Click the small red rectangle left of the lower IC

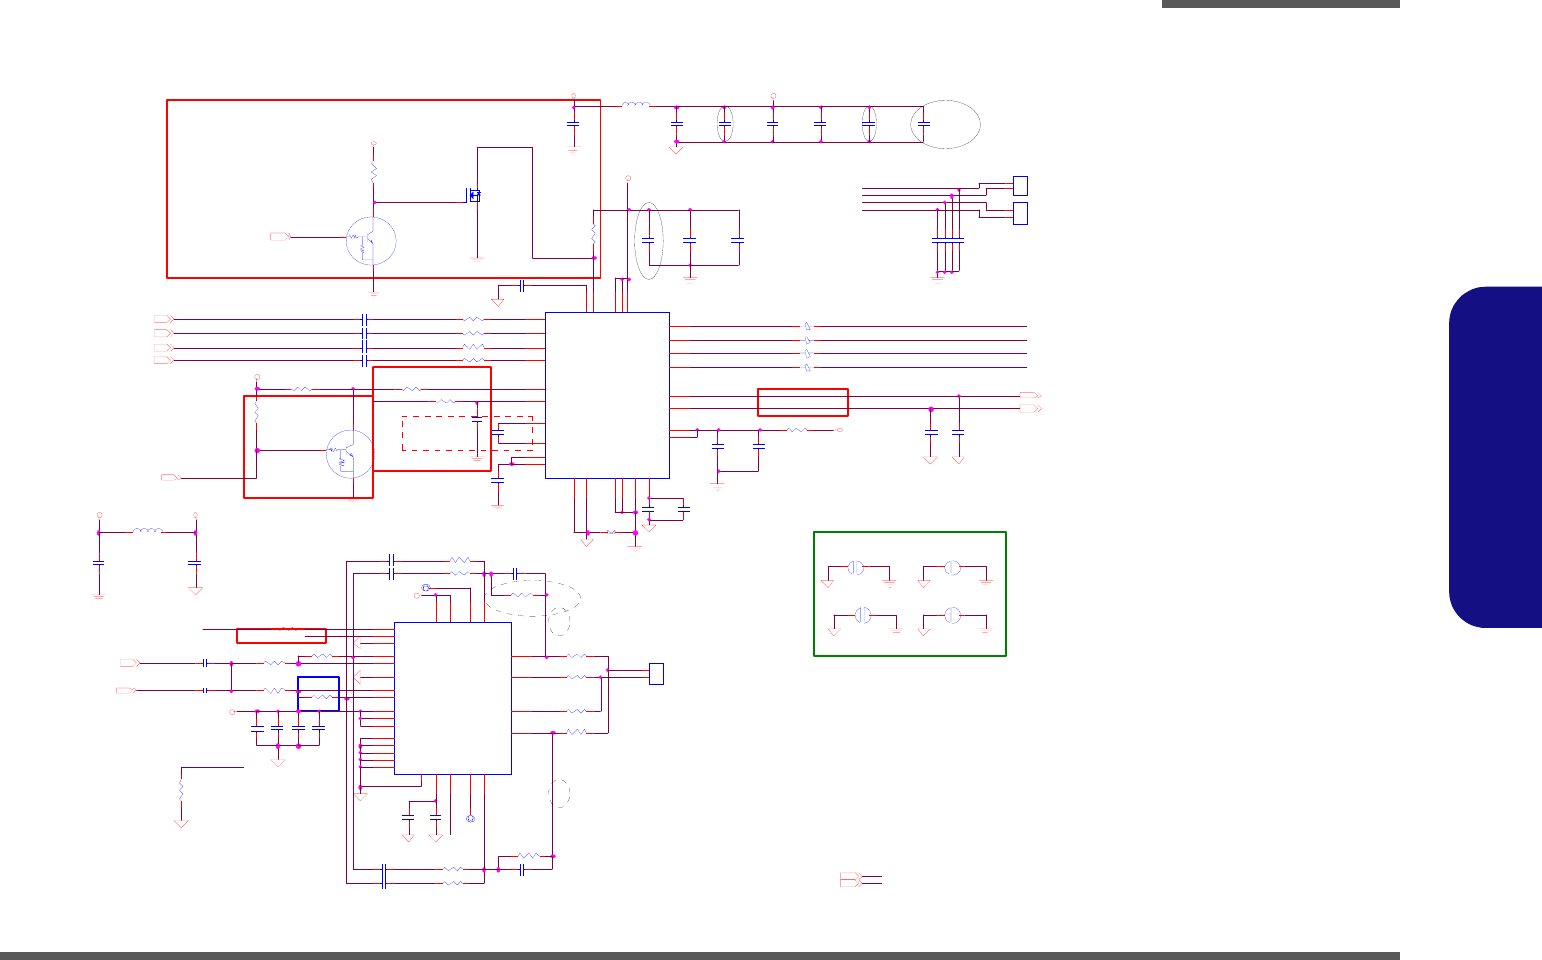coord(281,635)
